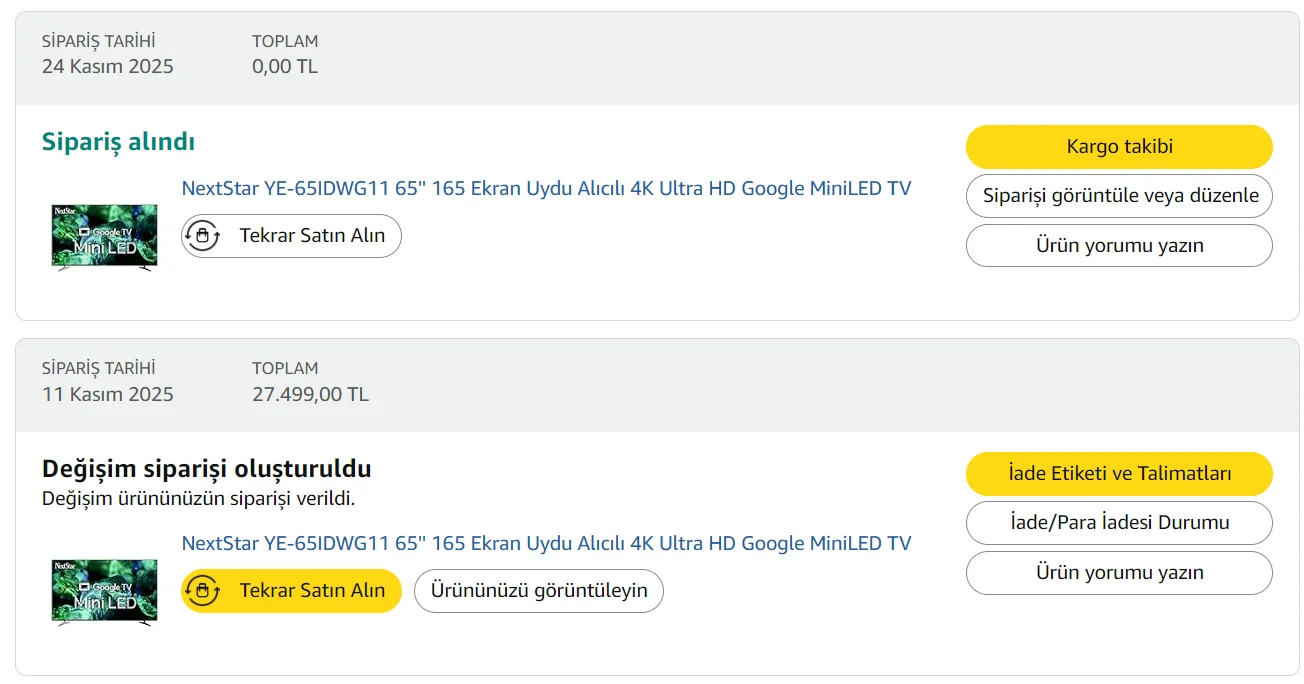Viewport: 1304px width, 684px height.
Task: Click the 27.499,00 TL order total
Action: pos(310,394)
